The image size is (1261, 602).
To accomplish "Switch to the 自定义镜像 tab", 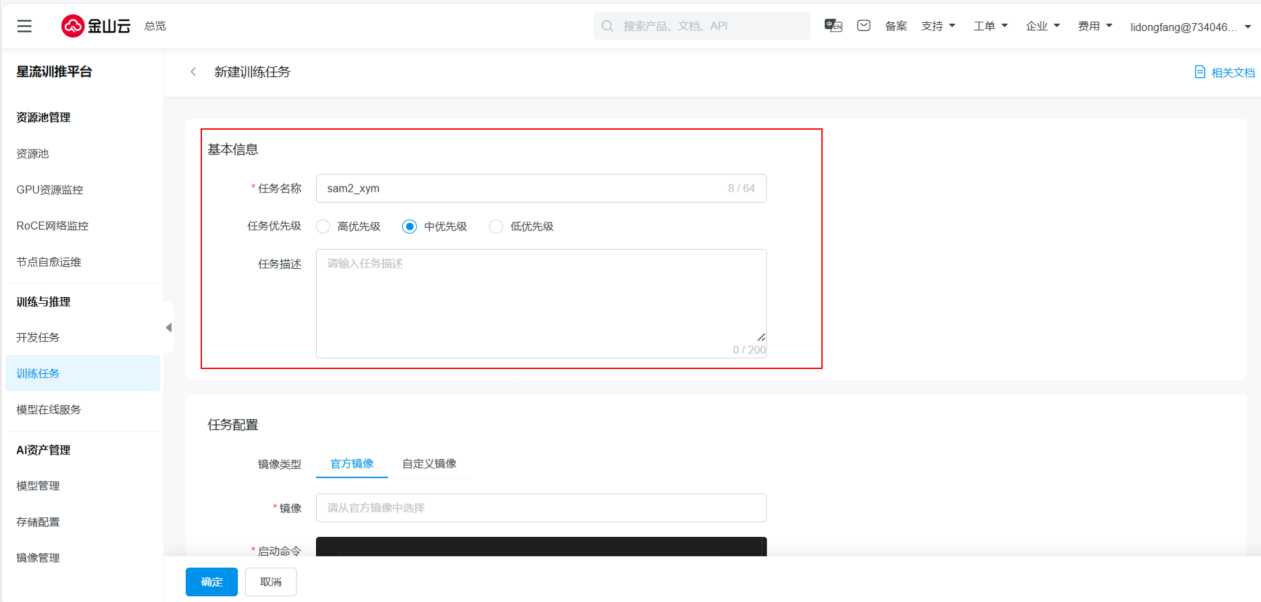I will pos(429,463).
